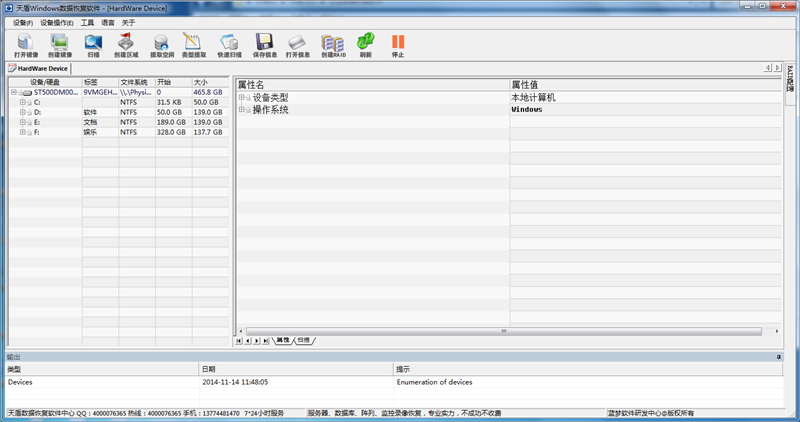
Task: Click the Enumeration of devices message
Action: pyautogui.click(x=434, y=382)
